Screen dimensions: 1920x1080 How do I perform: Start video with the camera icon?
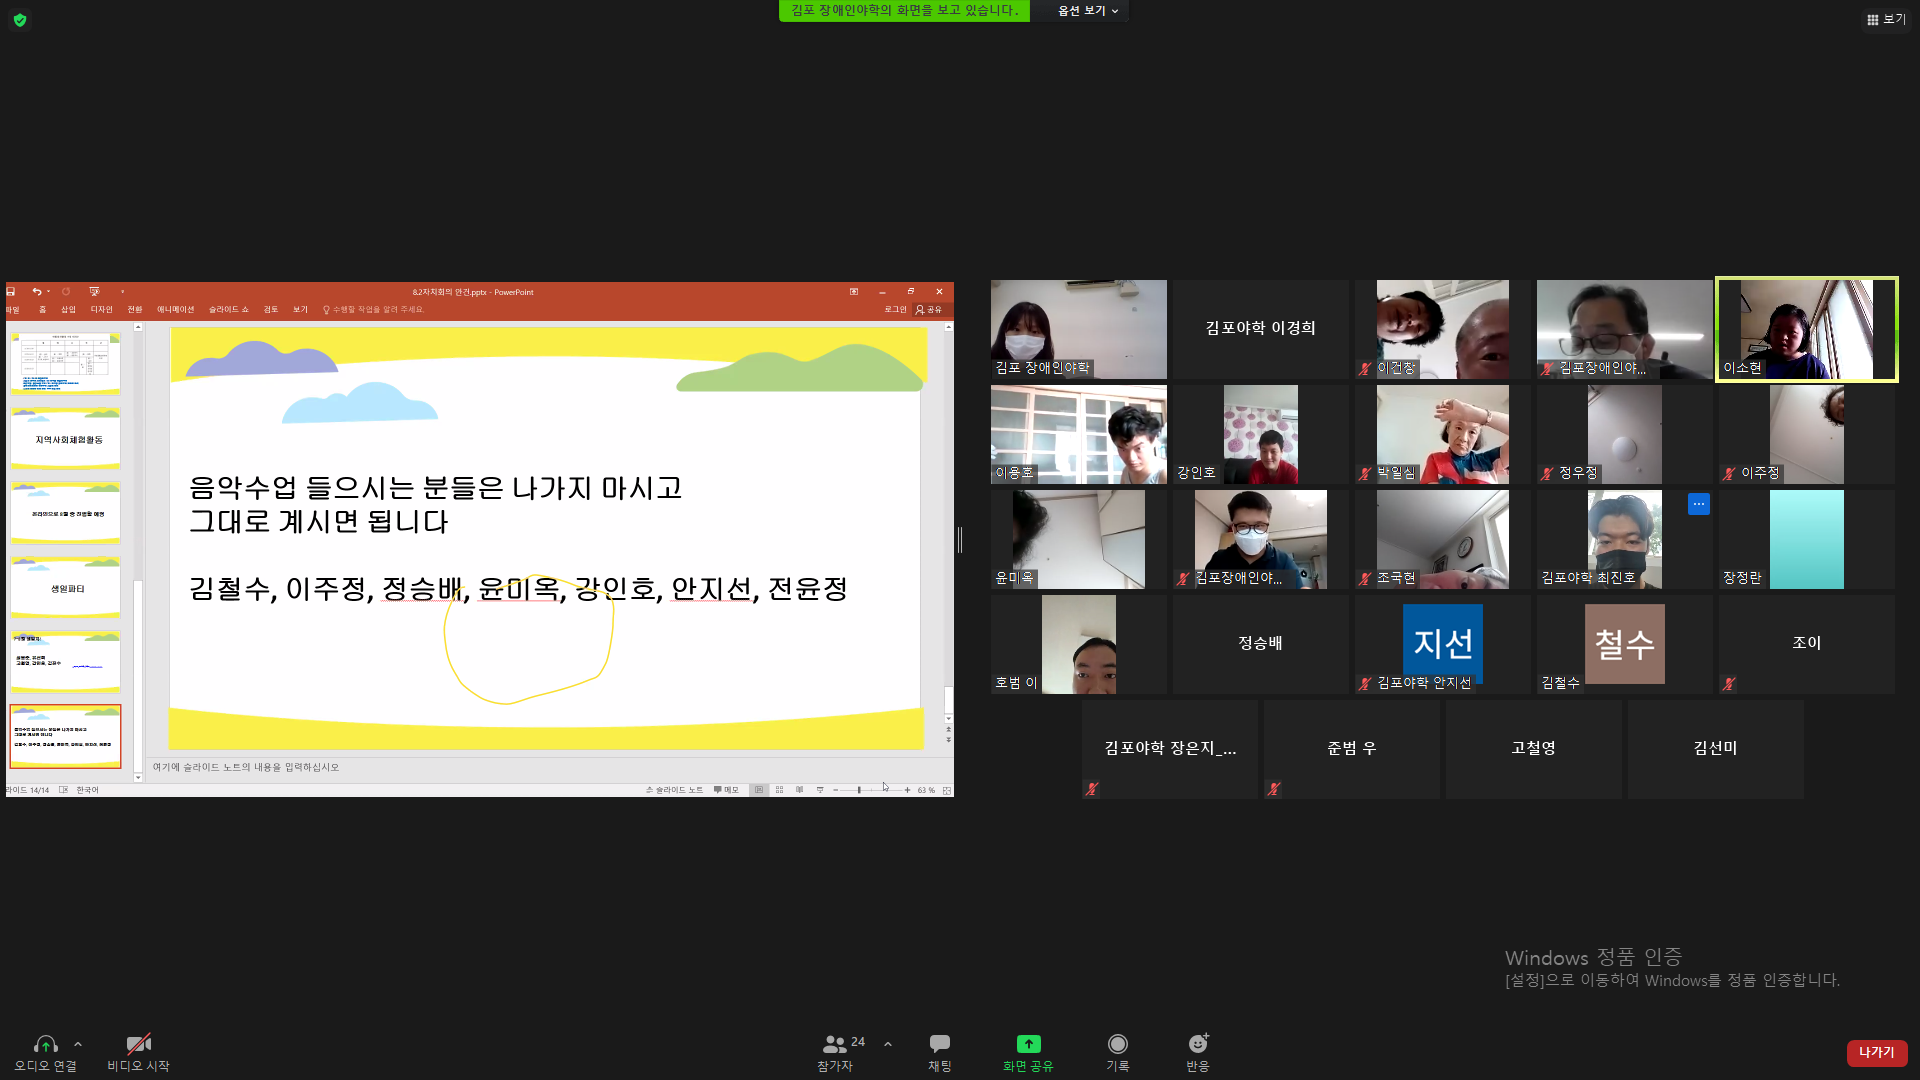pyautogui.click(x=139, y=1044)
